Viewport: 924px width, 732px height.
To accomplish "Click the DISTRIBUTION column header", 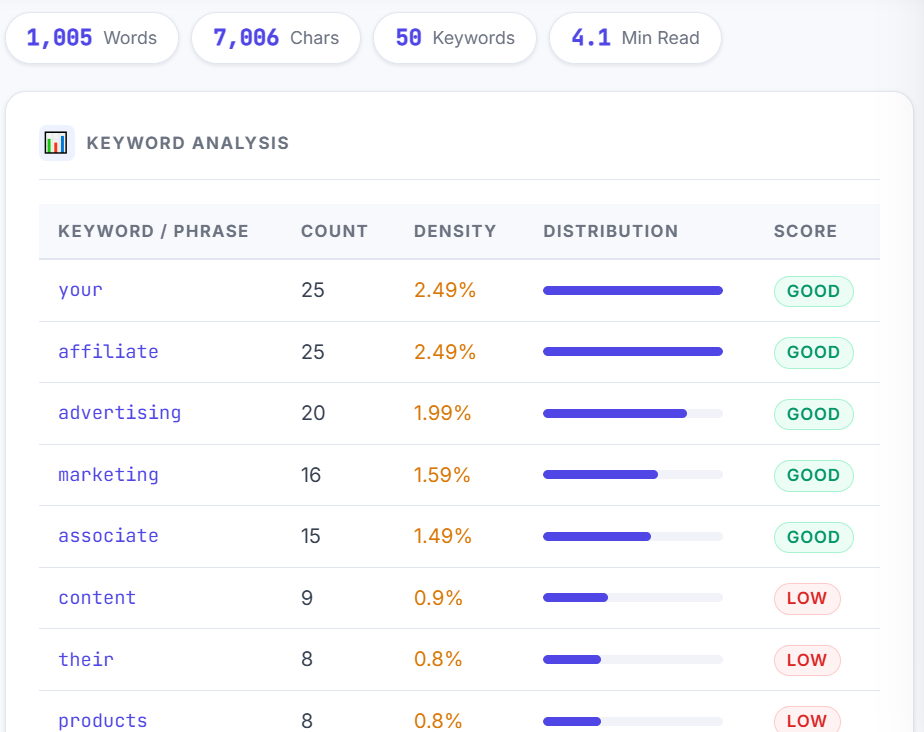I will pos(610,231).
